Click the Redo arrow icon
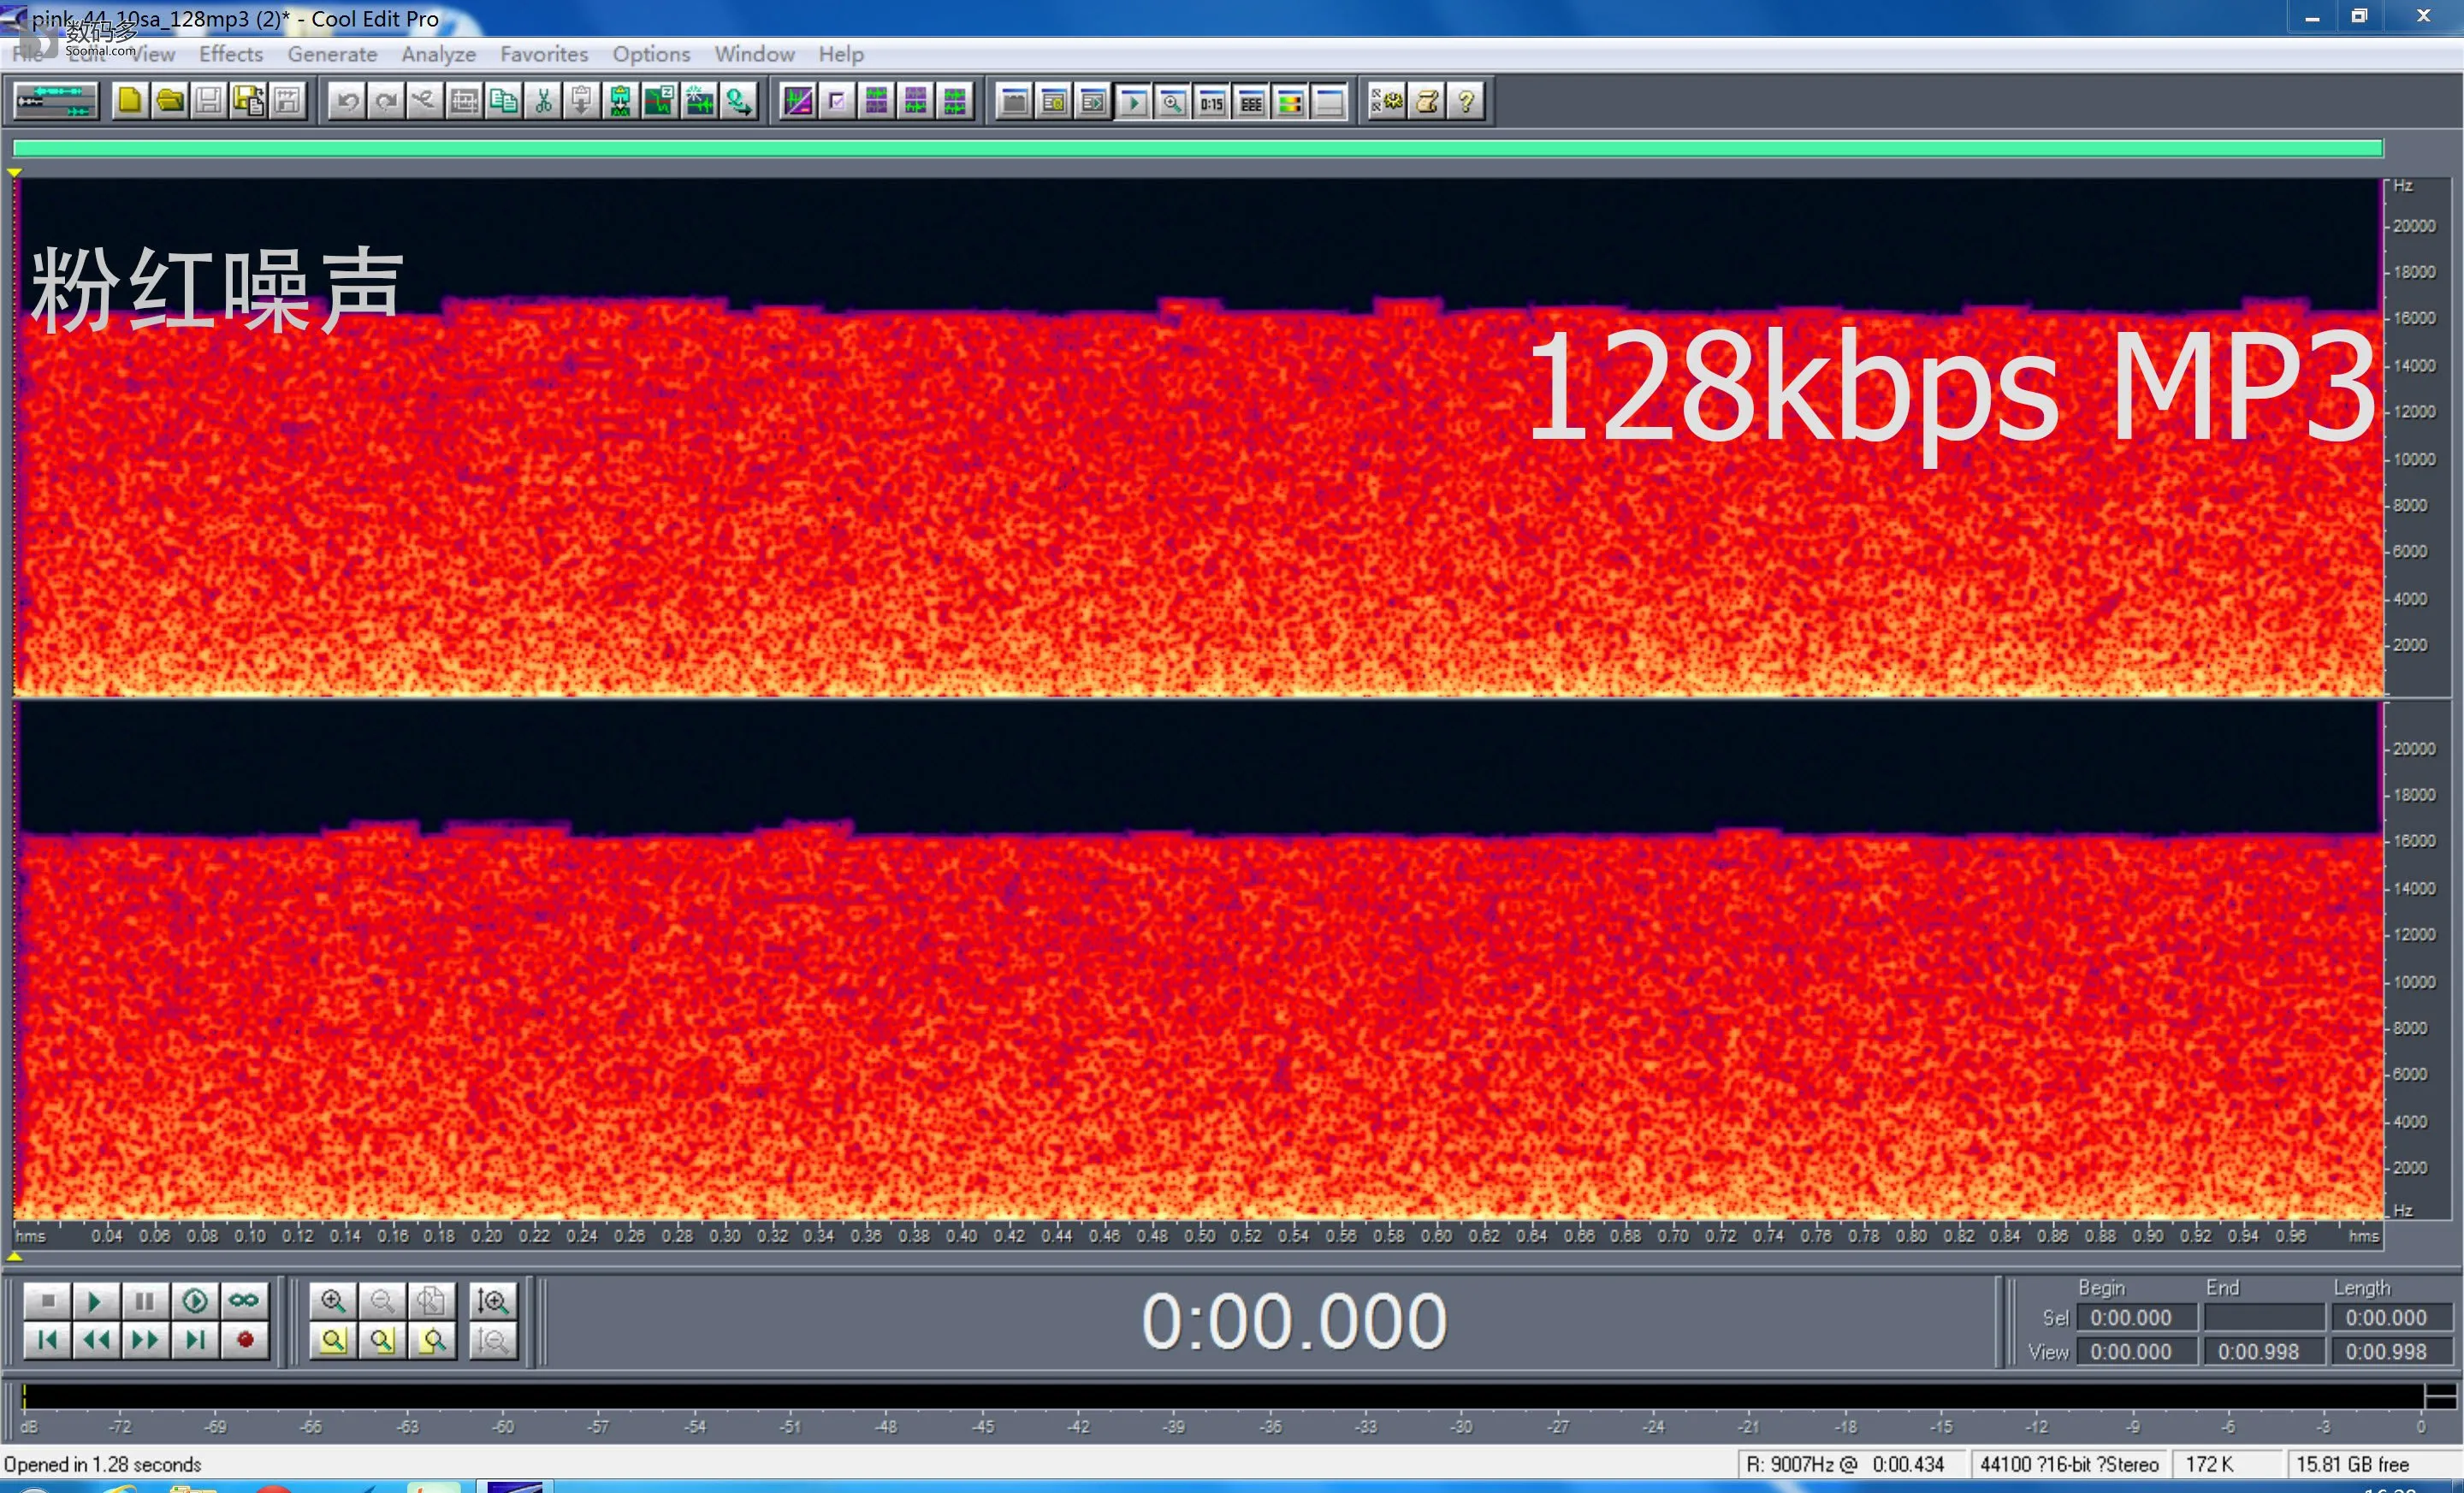 (386, 101)
